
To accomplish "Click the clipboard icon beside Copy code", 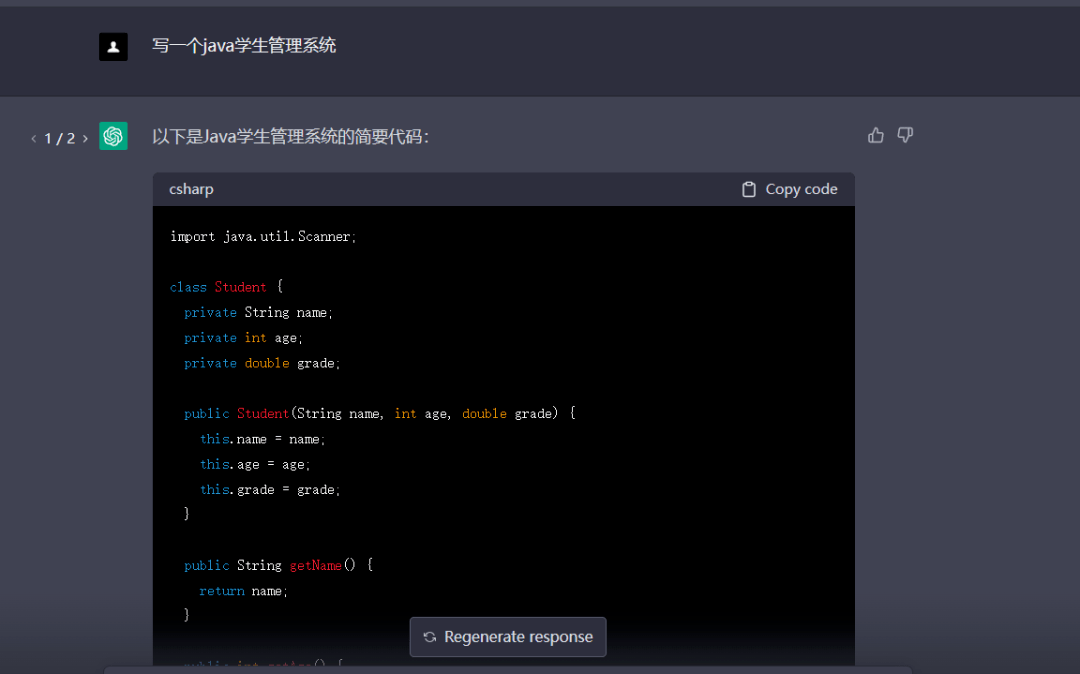I will coord(749,189).
